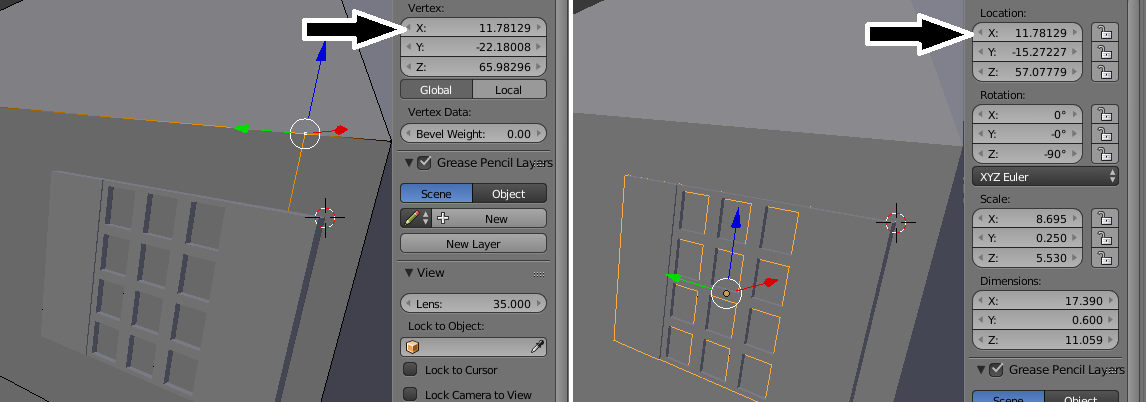Click the grease pencil brush icon
The height and width of the screenshot is (402, 1146).
(x=412, y=219)
